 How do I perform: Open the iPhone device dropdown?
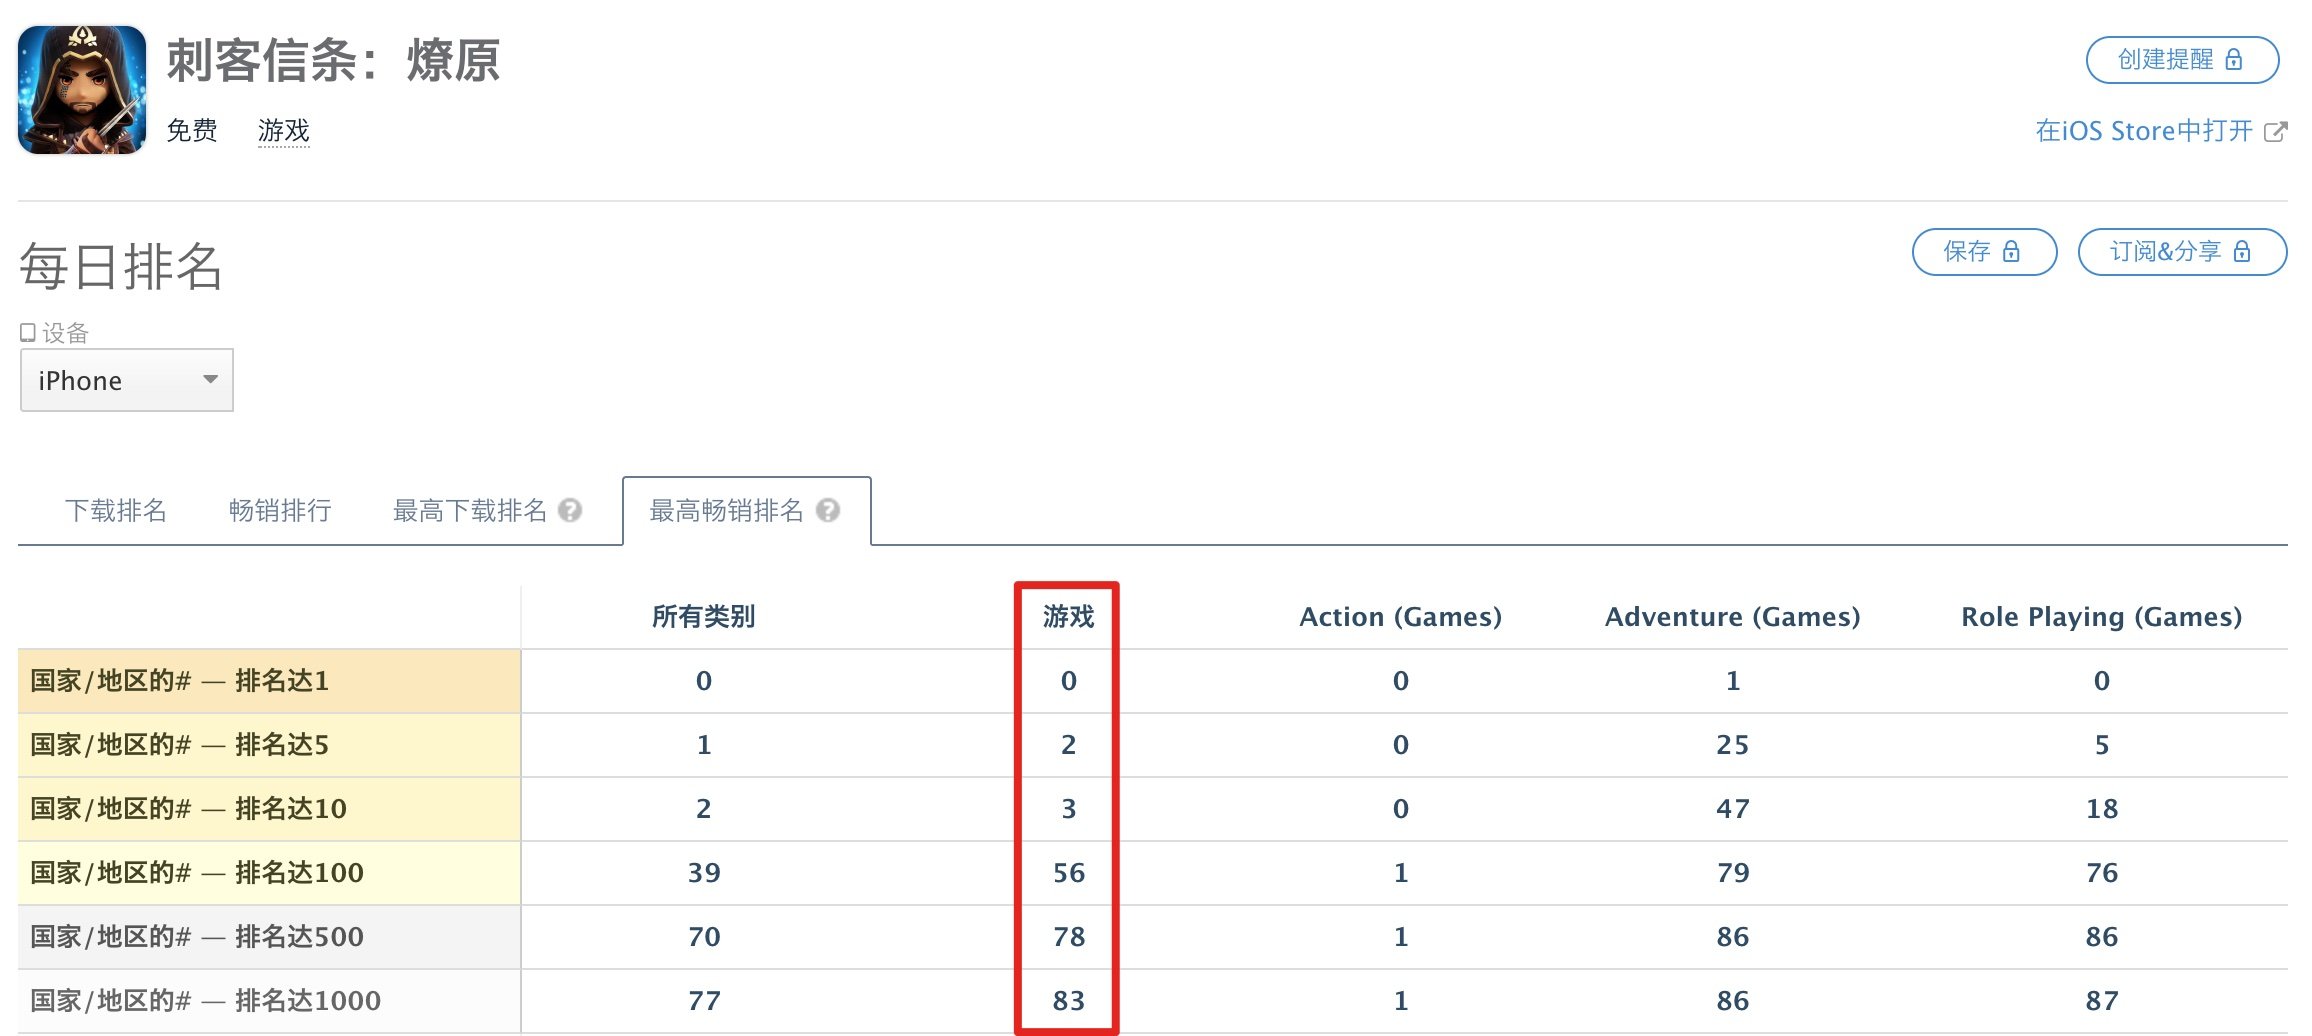coord(127,380)
